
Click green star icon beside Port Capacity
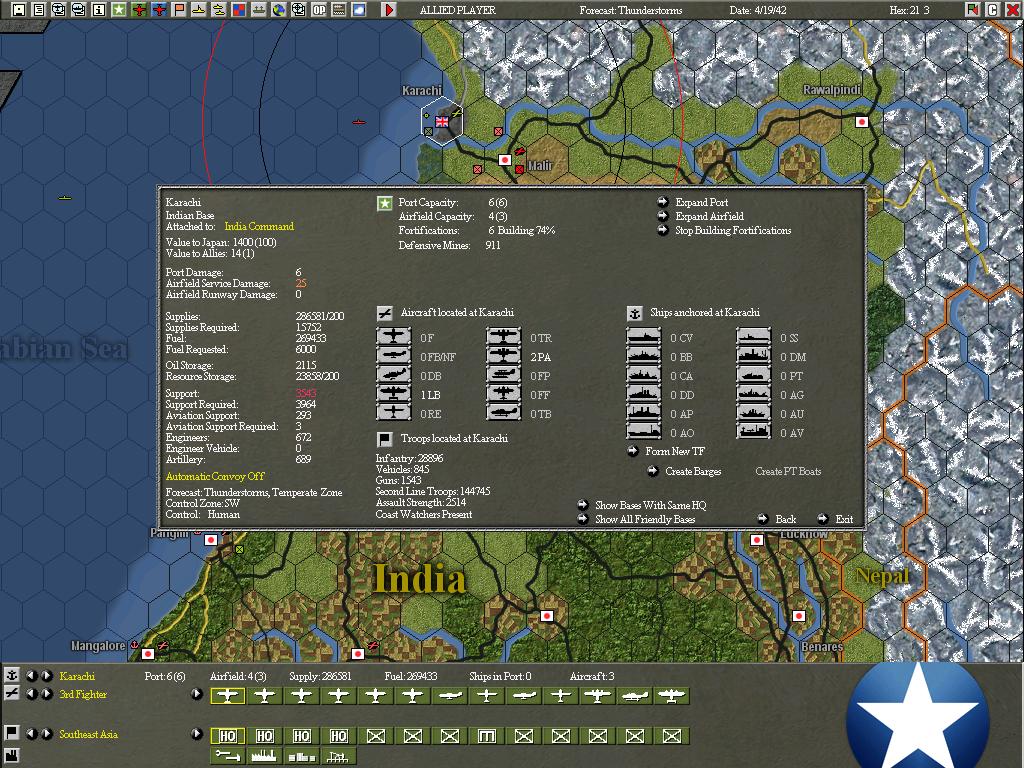coord(385,203)
